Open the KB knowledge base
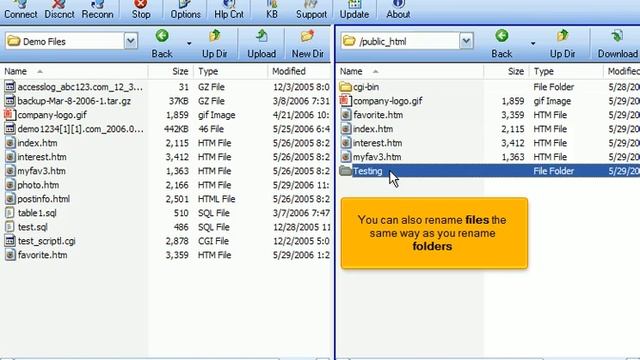Viewport: 640px width, 360px height. pos(272,10)
